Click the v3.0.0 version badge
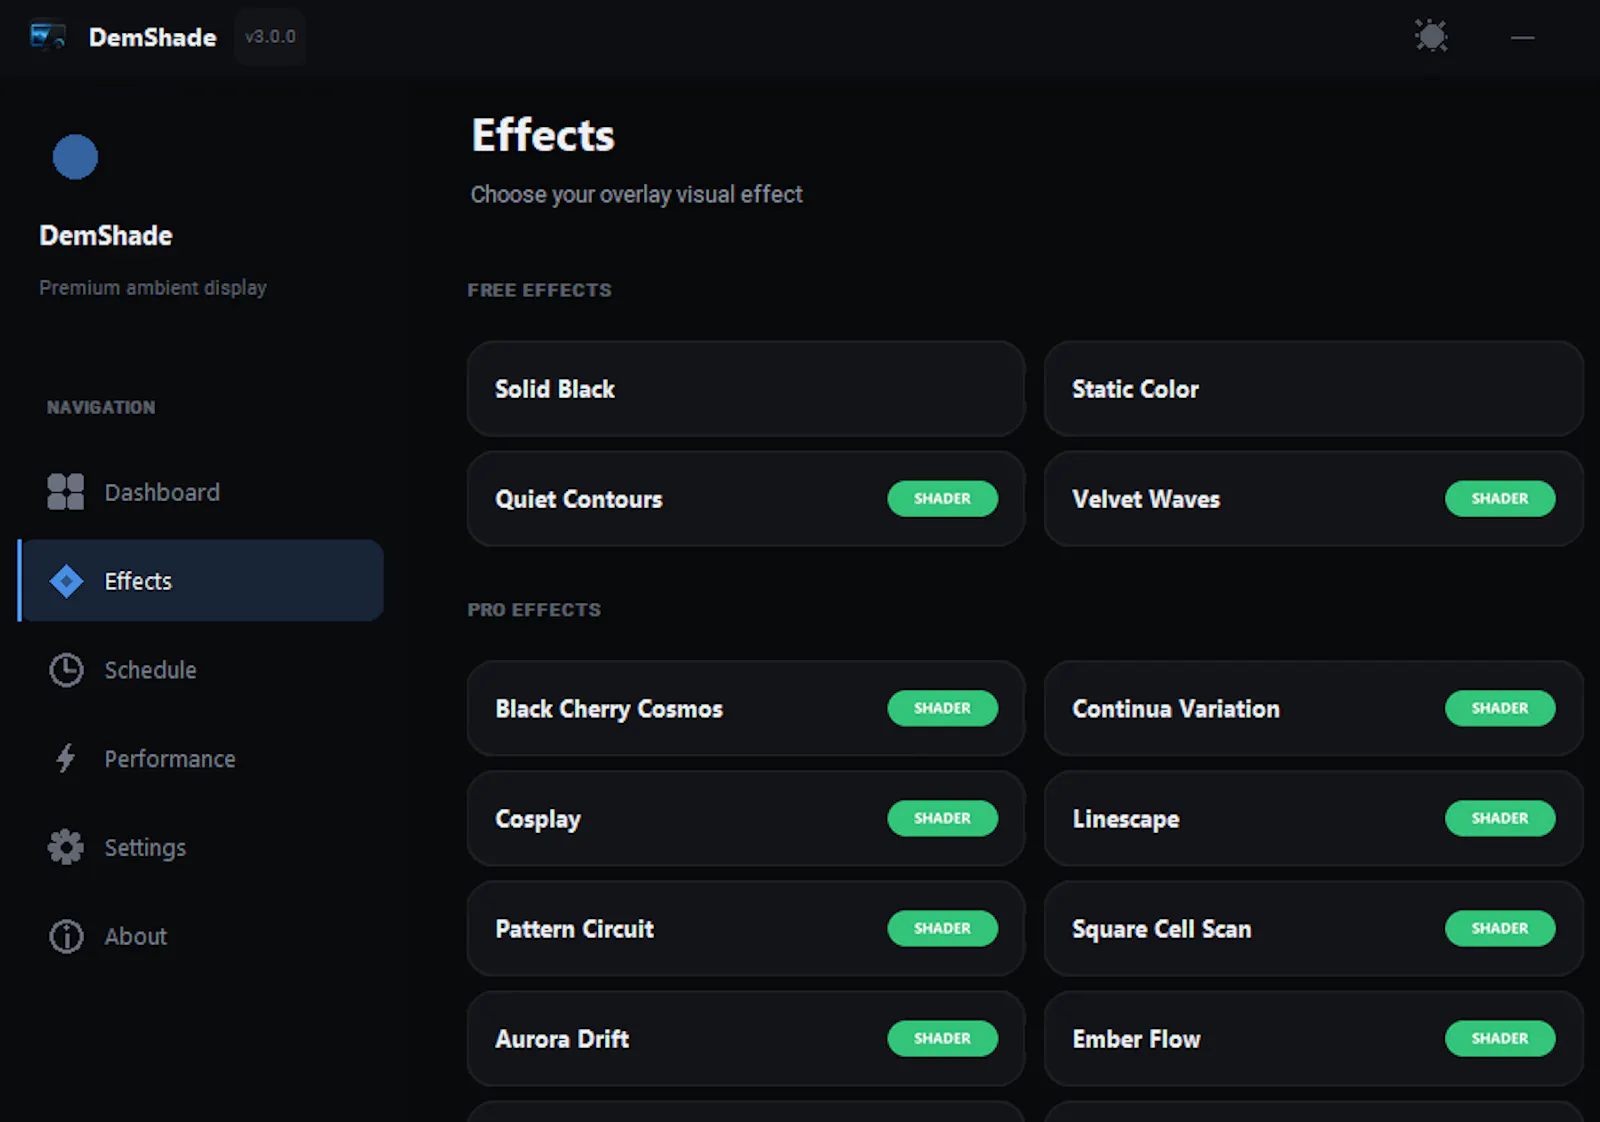The height and width of the screenshot is (1122, 1600). (x=270, y=37)
